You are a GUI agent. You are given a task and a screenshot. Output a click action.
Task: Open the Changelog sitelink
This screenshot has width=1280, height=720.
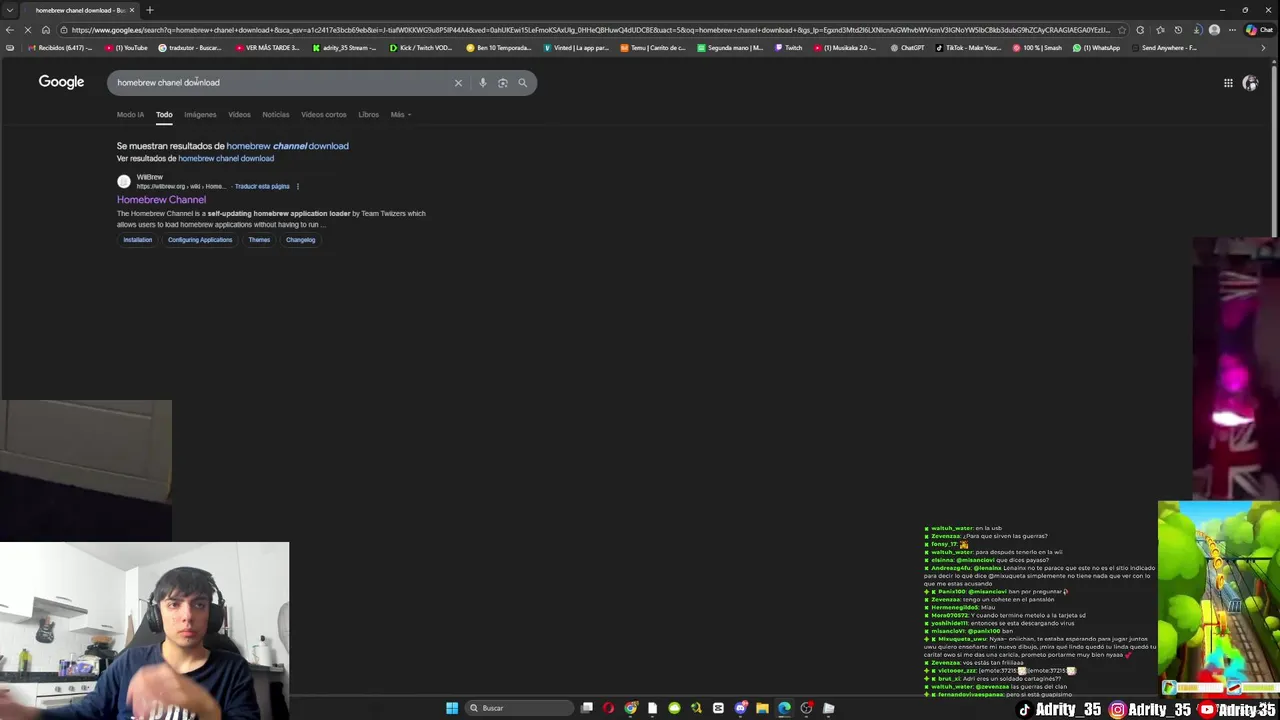coord(300,240)
